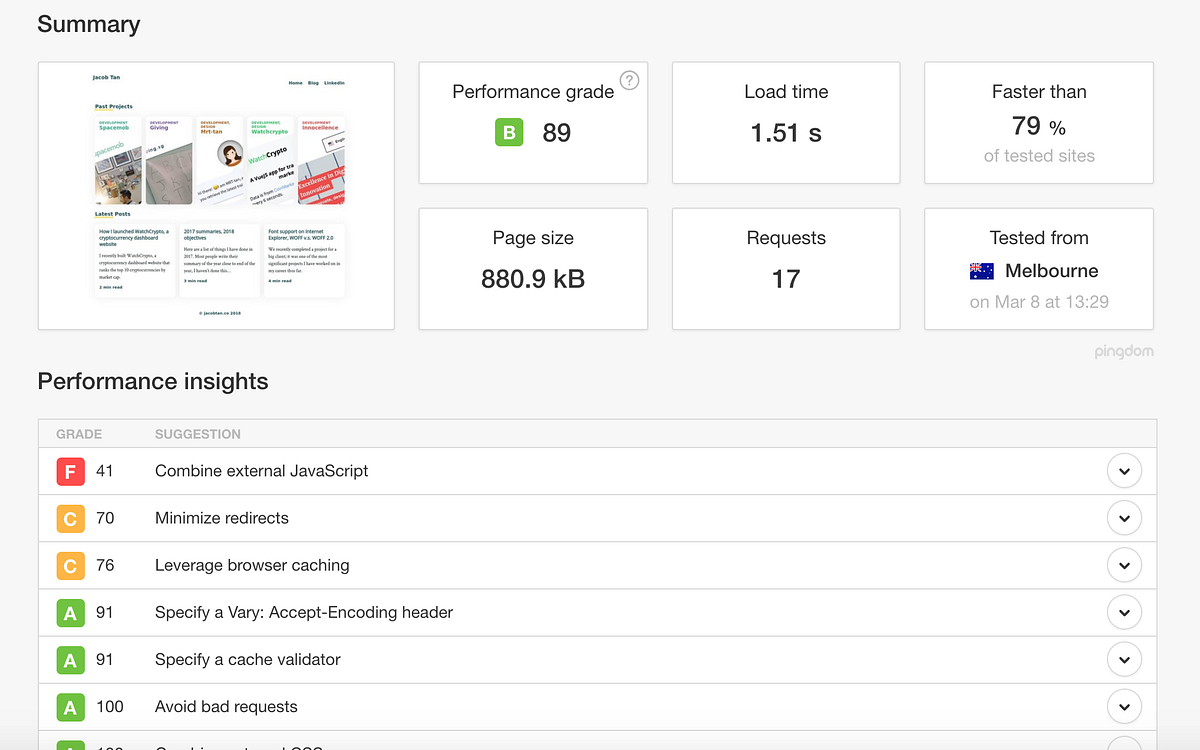
Task: Click the A badge beside Specify a cache validator
Action: 70,659
